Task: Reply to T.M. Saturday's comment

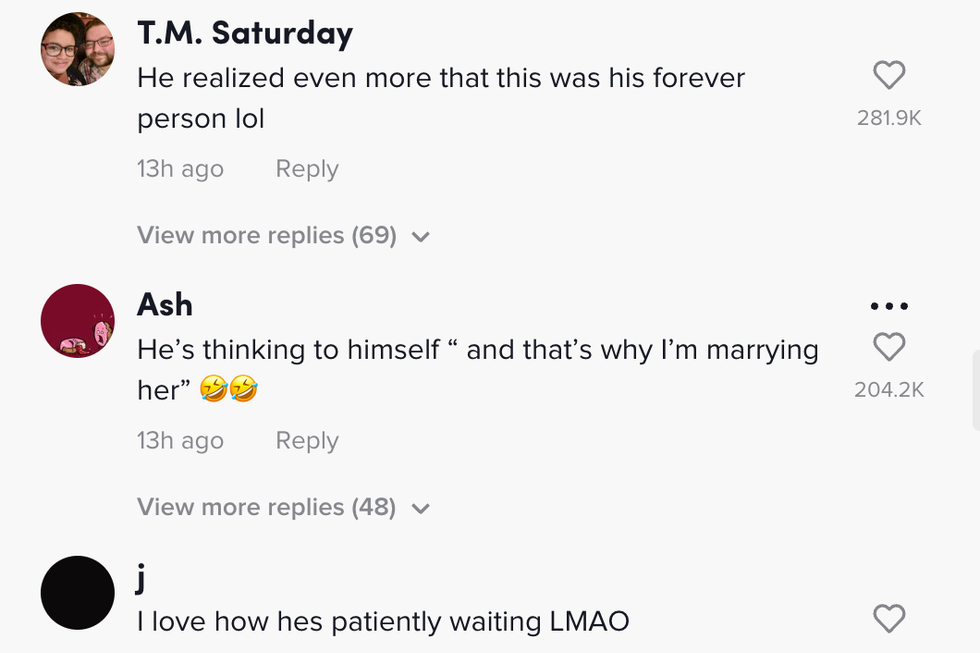Action: pyautogui.click(x=307, y=169)
